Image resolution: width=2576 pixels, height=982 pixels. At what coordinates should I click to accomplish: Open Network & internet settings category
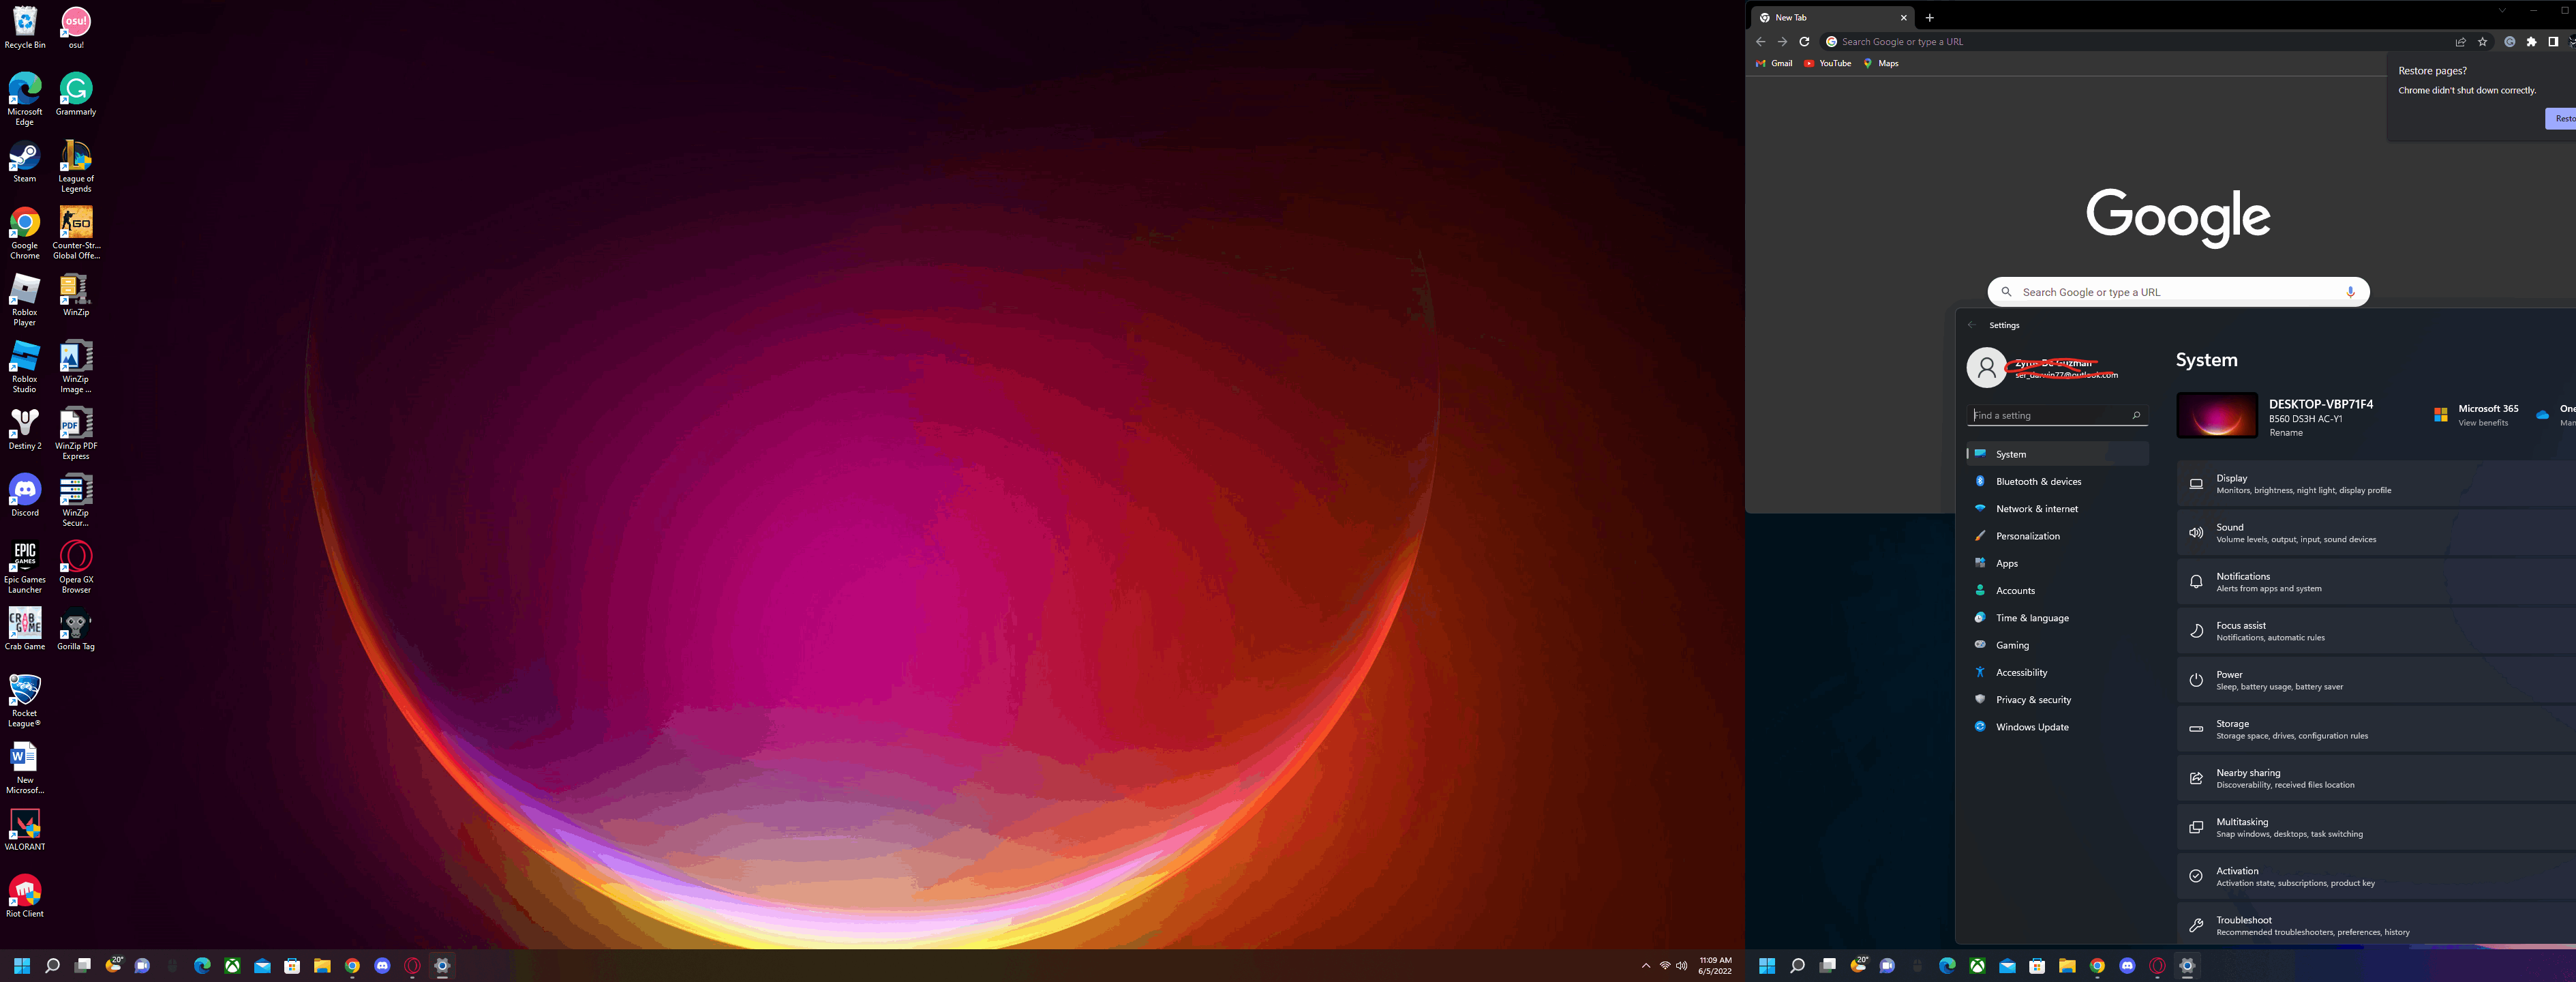(x=2057, y=509)
